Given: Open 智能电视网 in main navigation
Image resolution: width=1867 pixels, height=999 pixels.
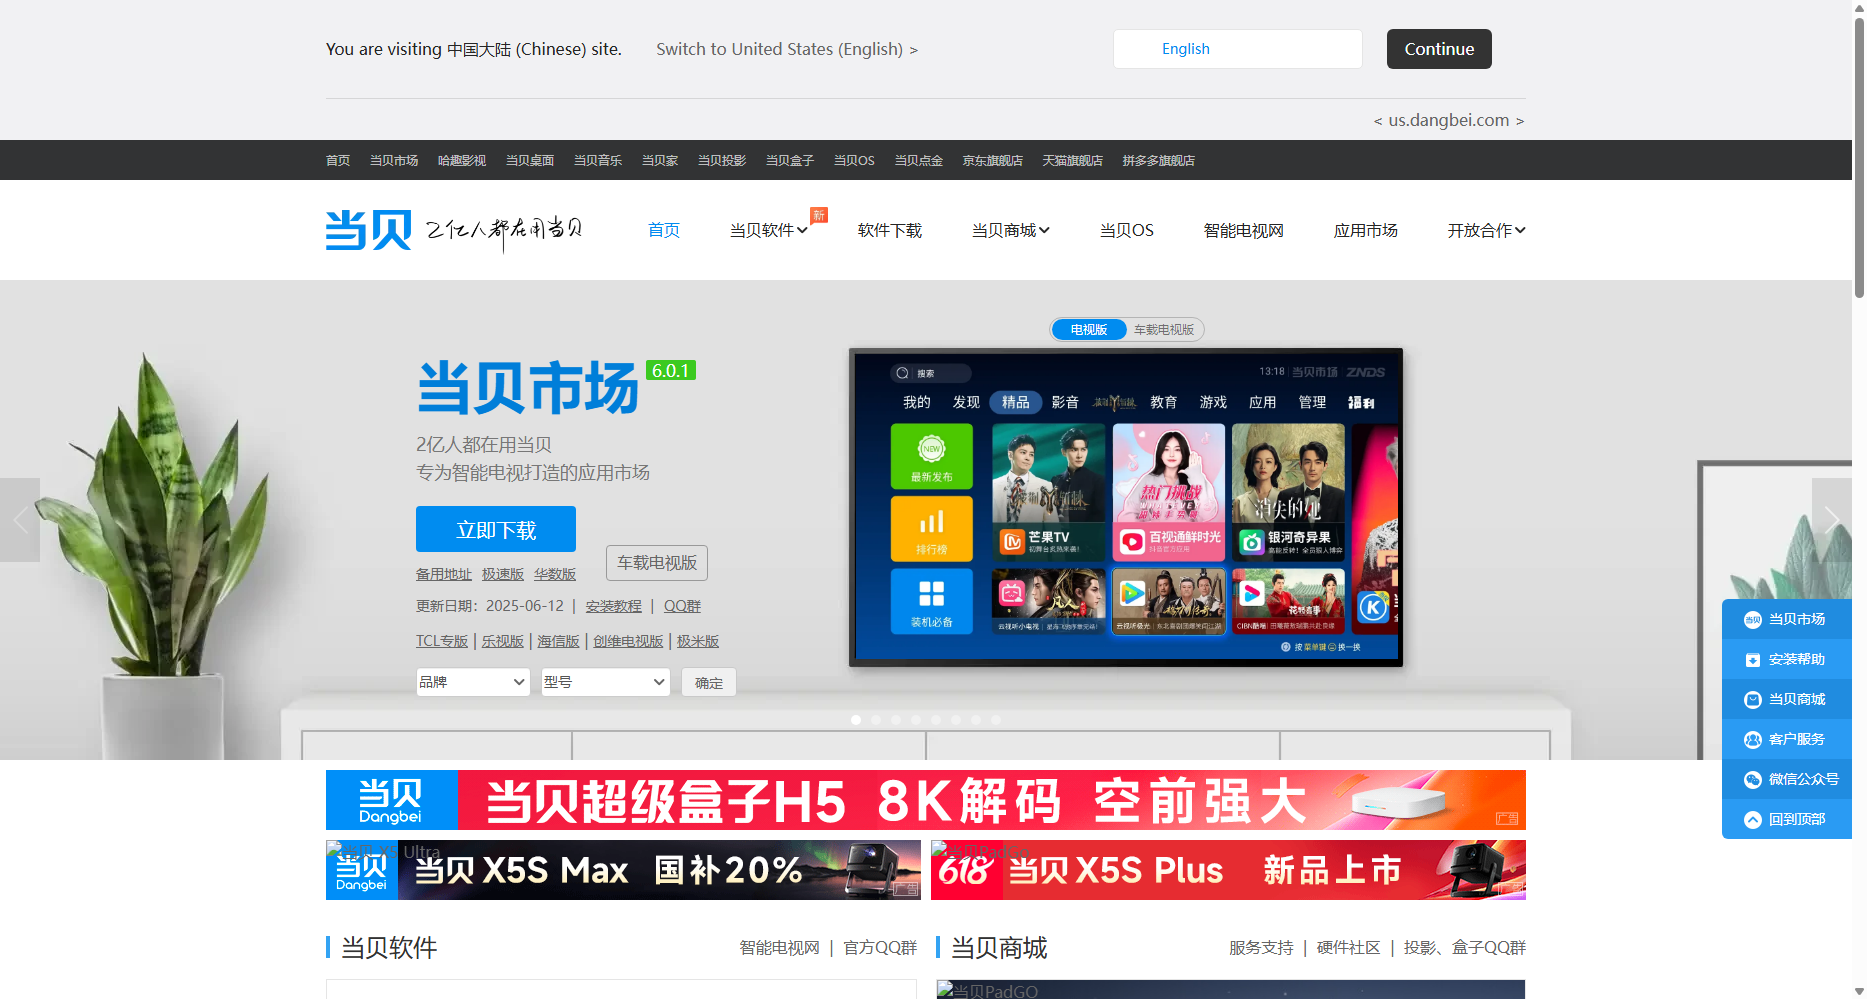Looking at the screenshot, I should click(x=1244, y=230).
